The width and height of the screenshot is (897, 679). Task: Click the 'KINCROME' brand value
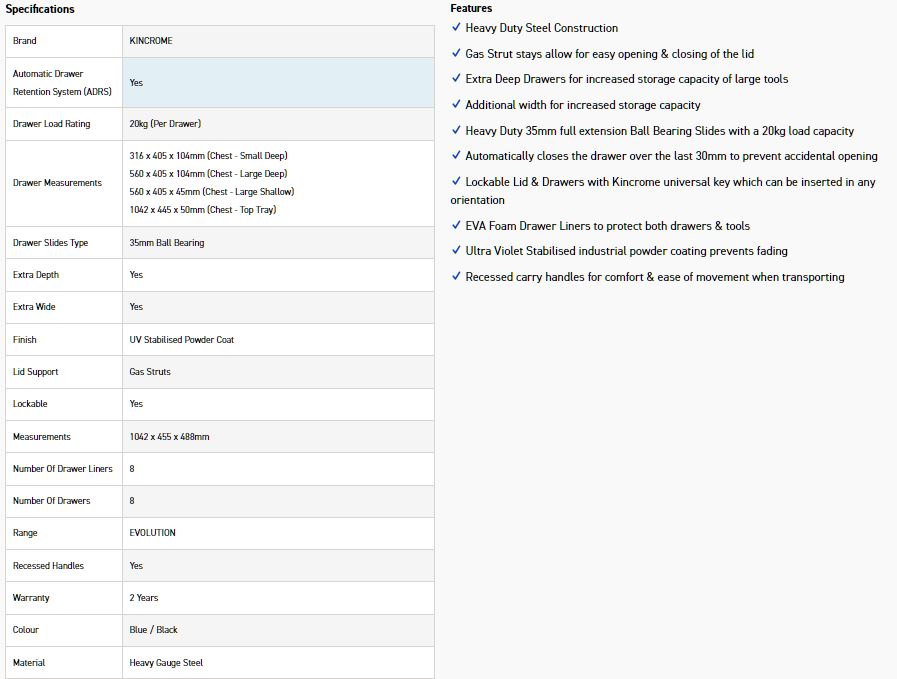coord(151,41)
